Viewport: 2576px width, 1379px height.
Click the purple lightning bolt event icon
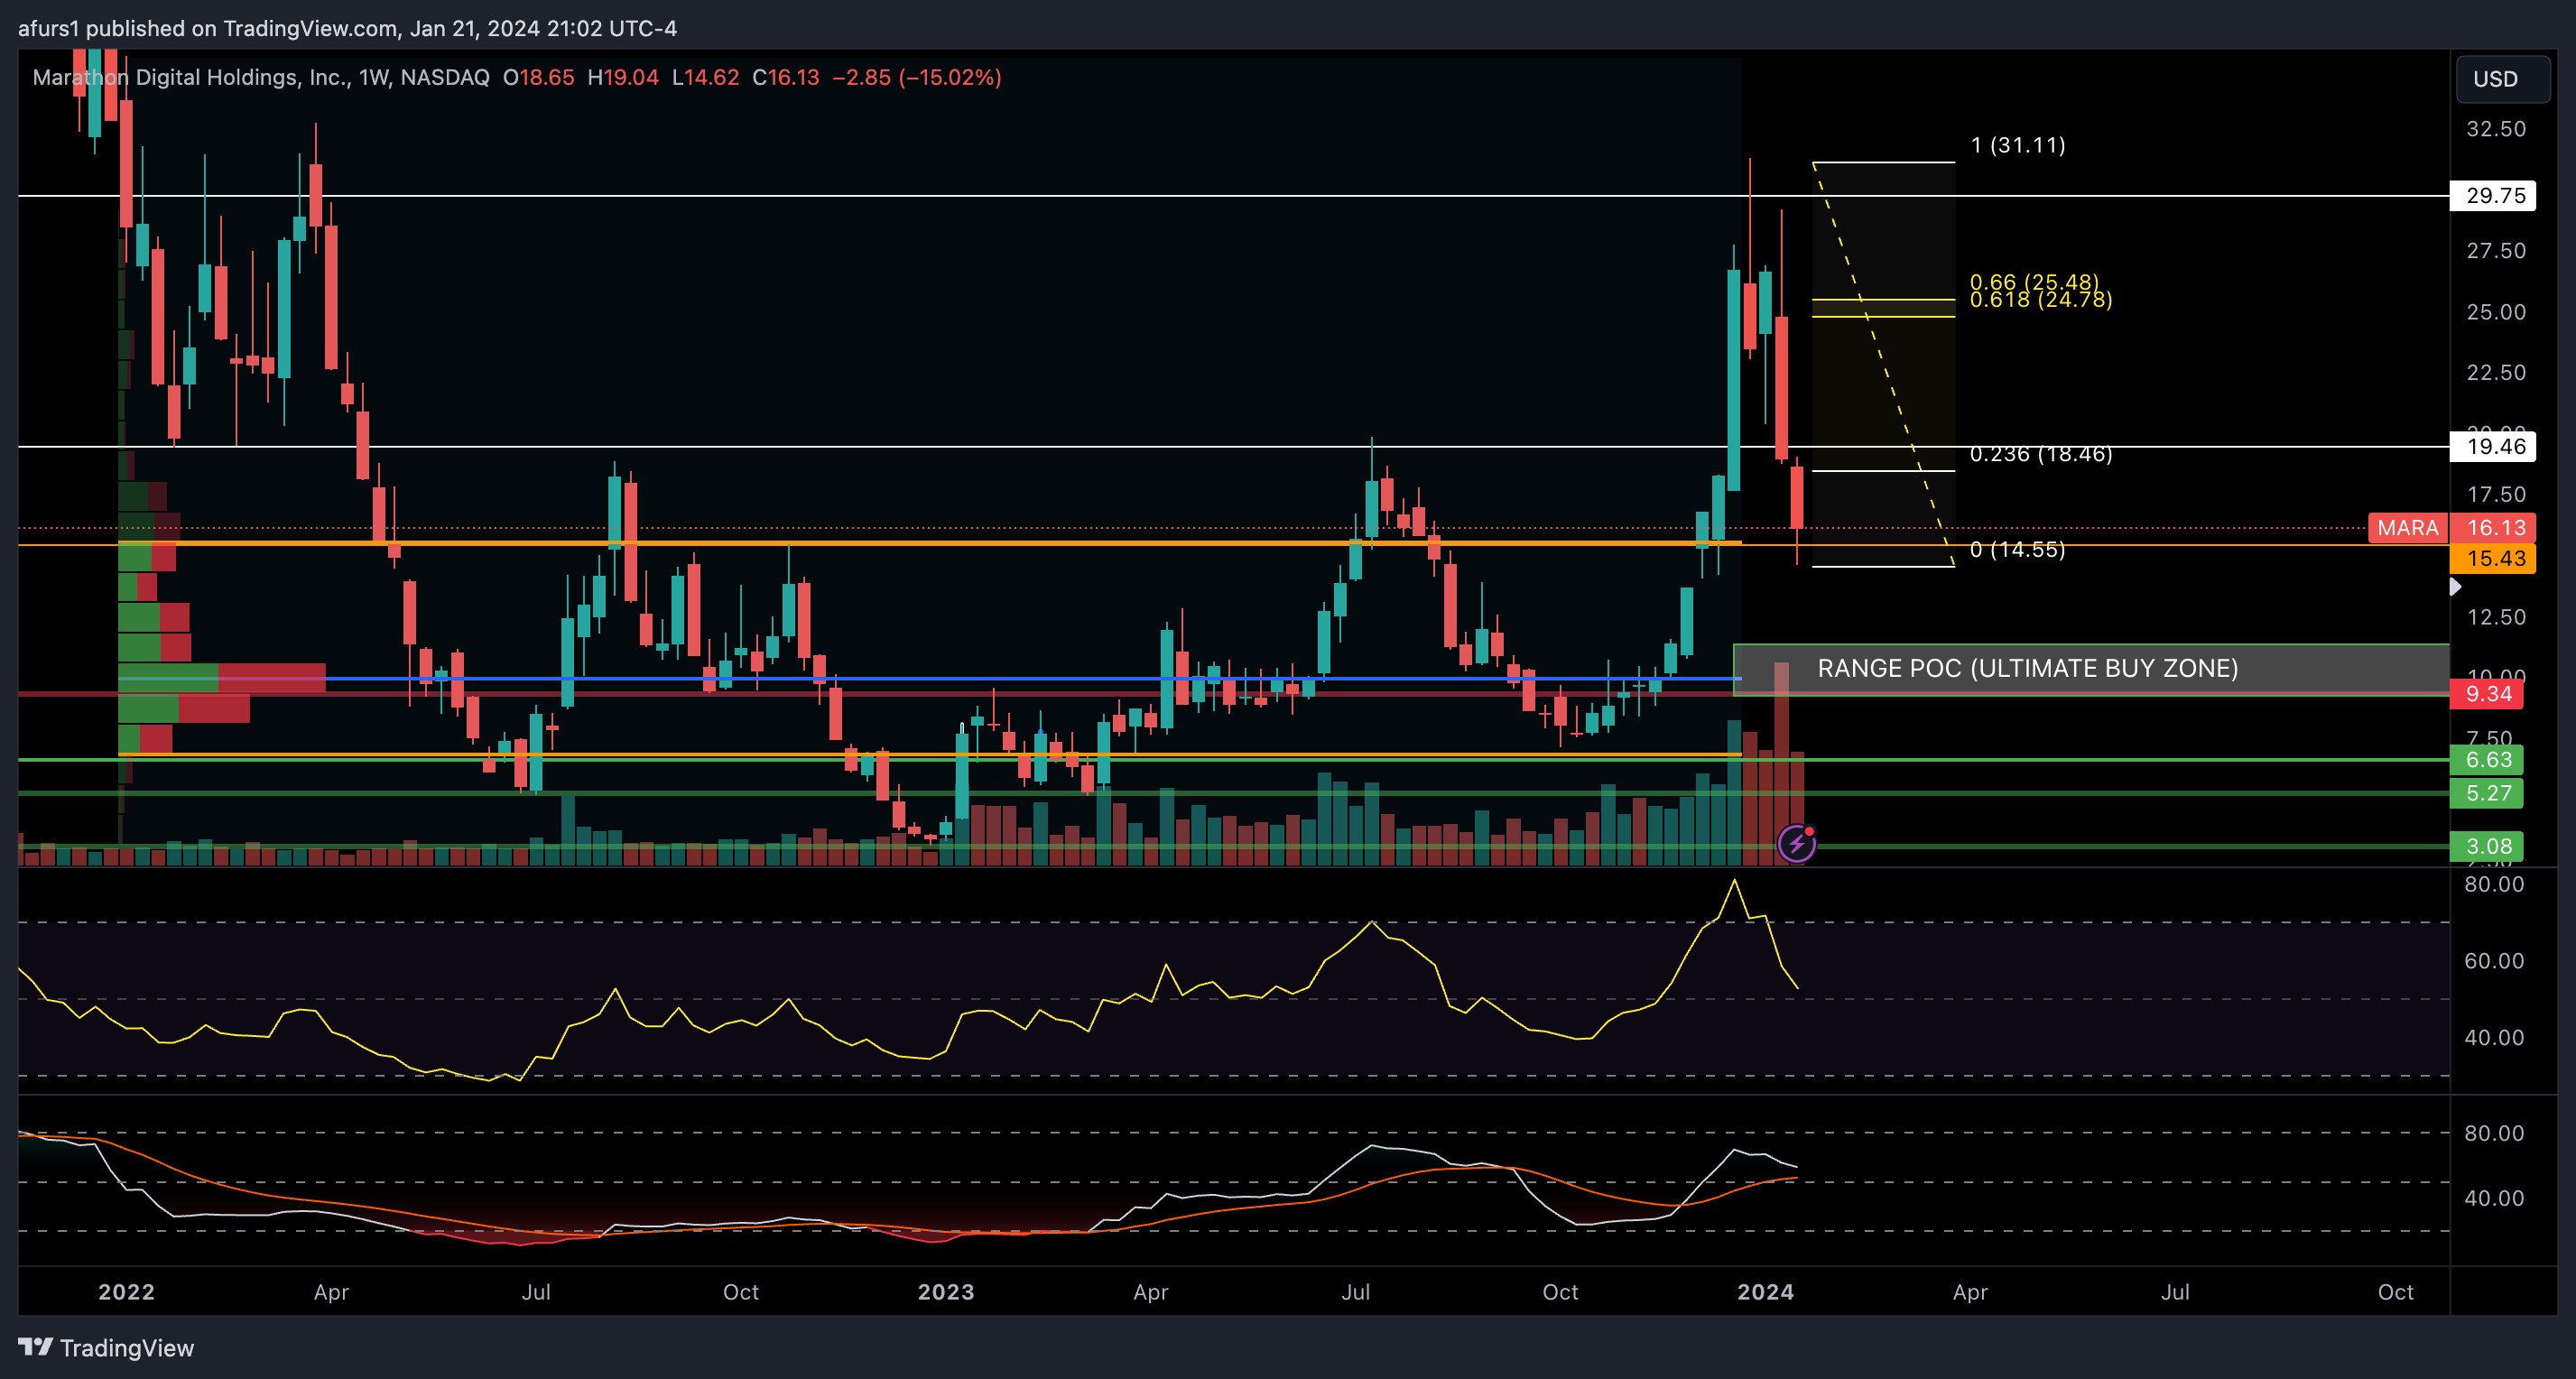(1797, 843)
